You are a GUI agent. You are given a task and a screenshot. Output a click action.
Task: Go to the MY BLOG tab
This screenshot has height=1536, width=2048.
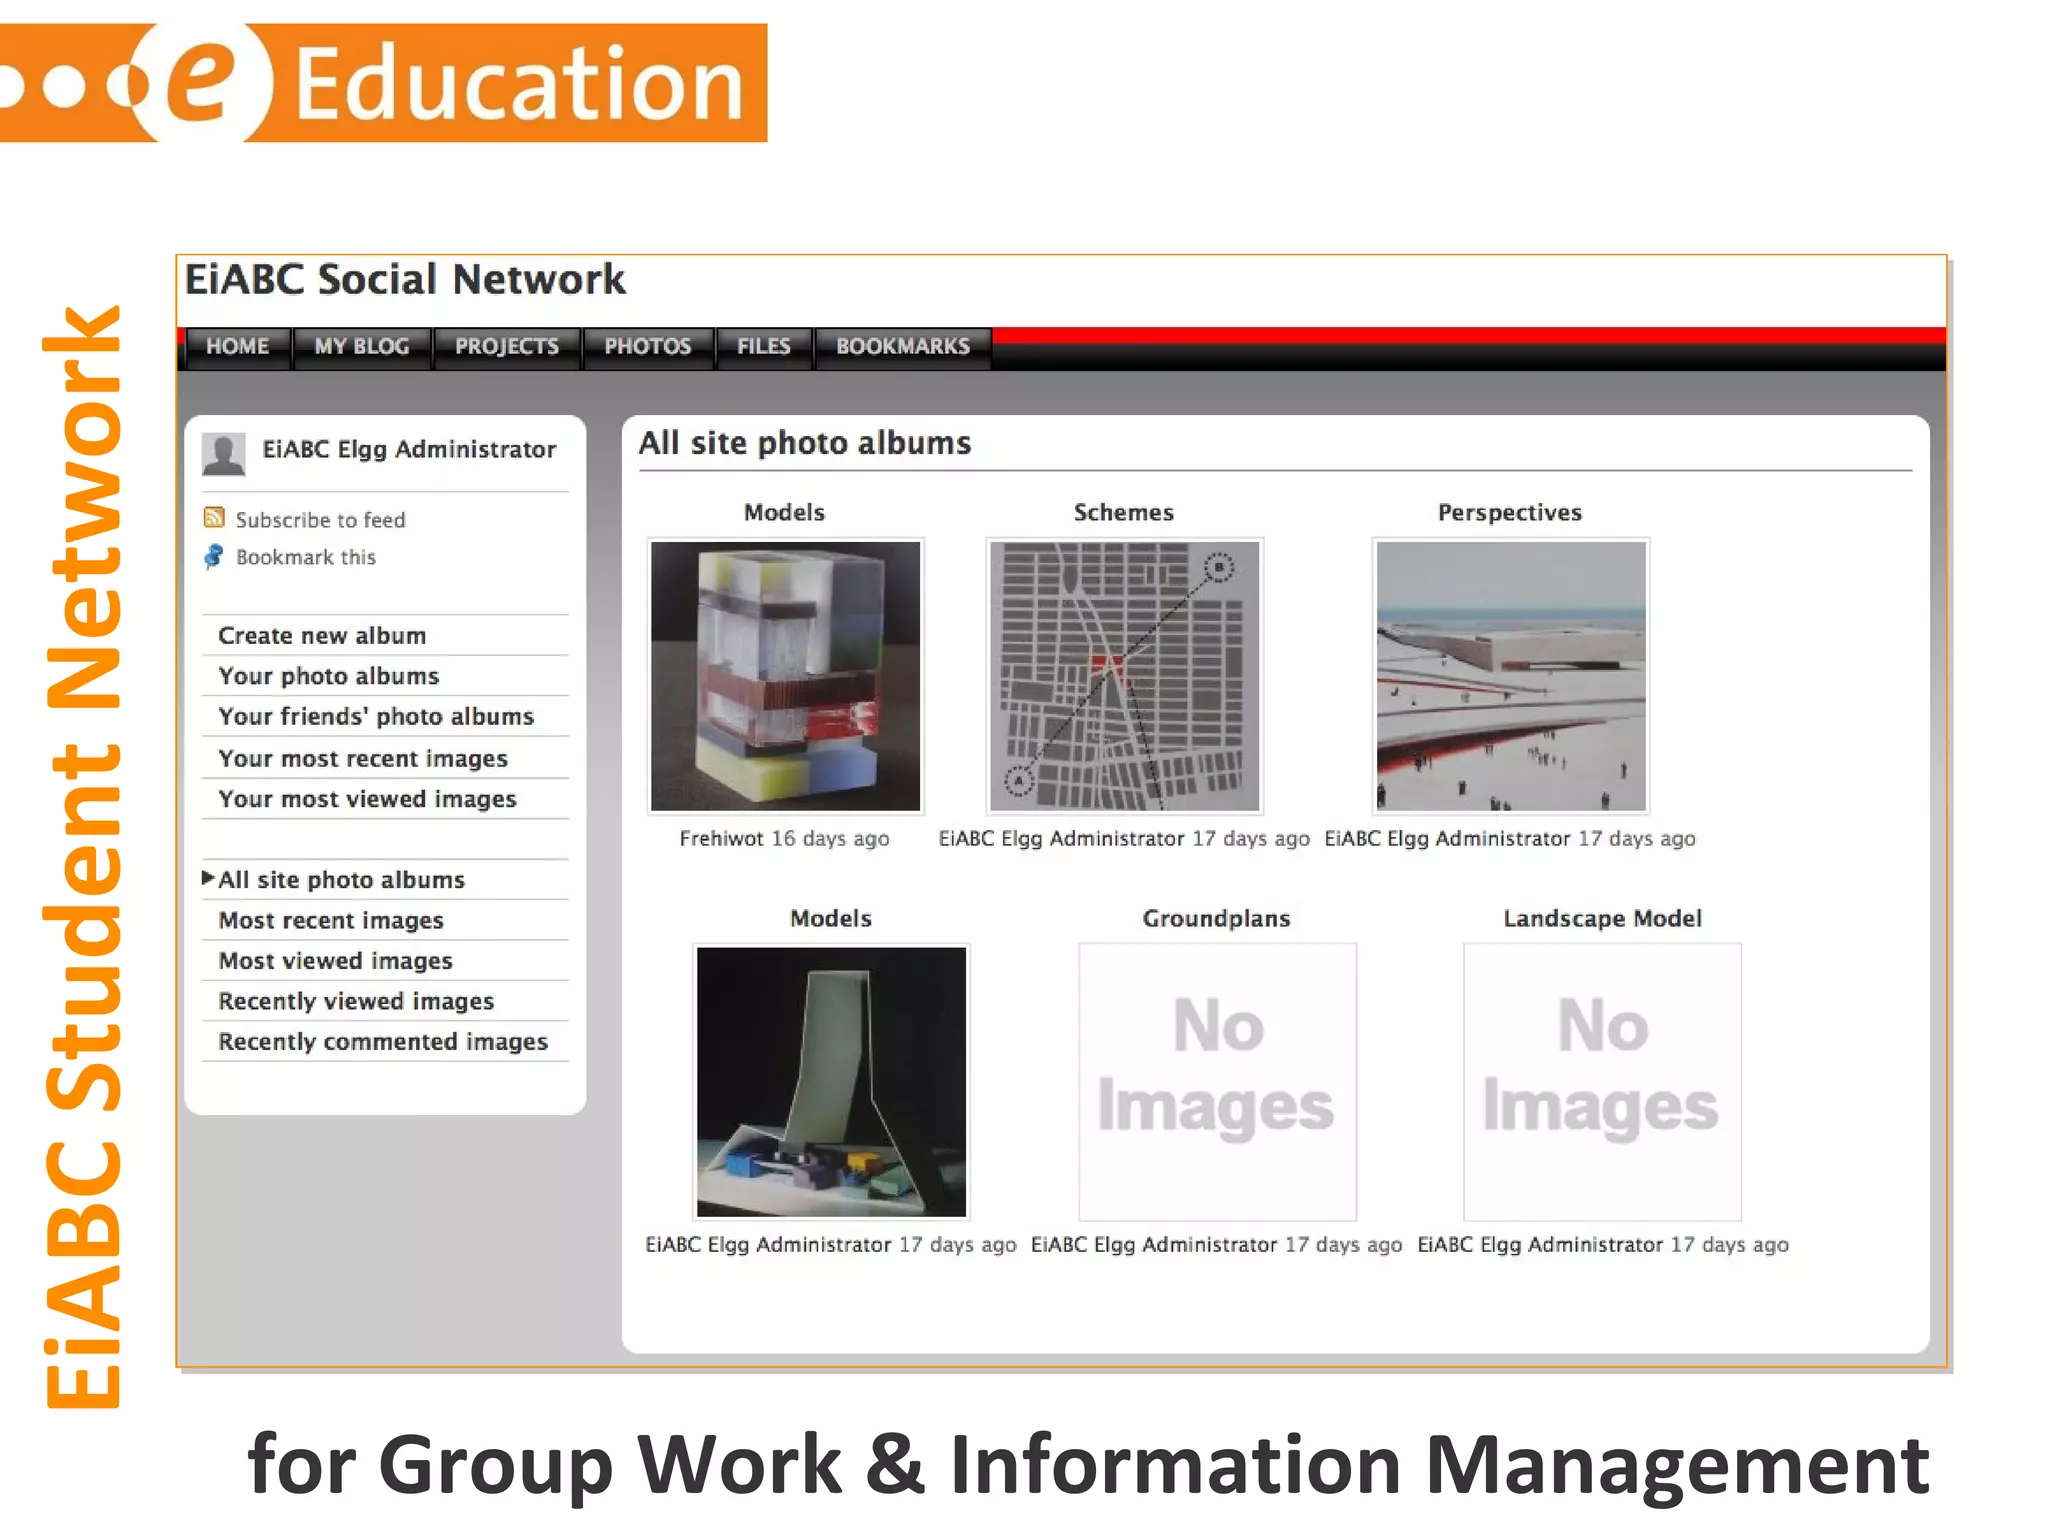362,346
